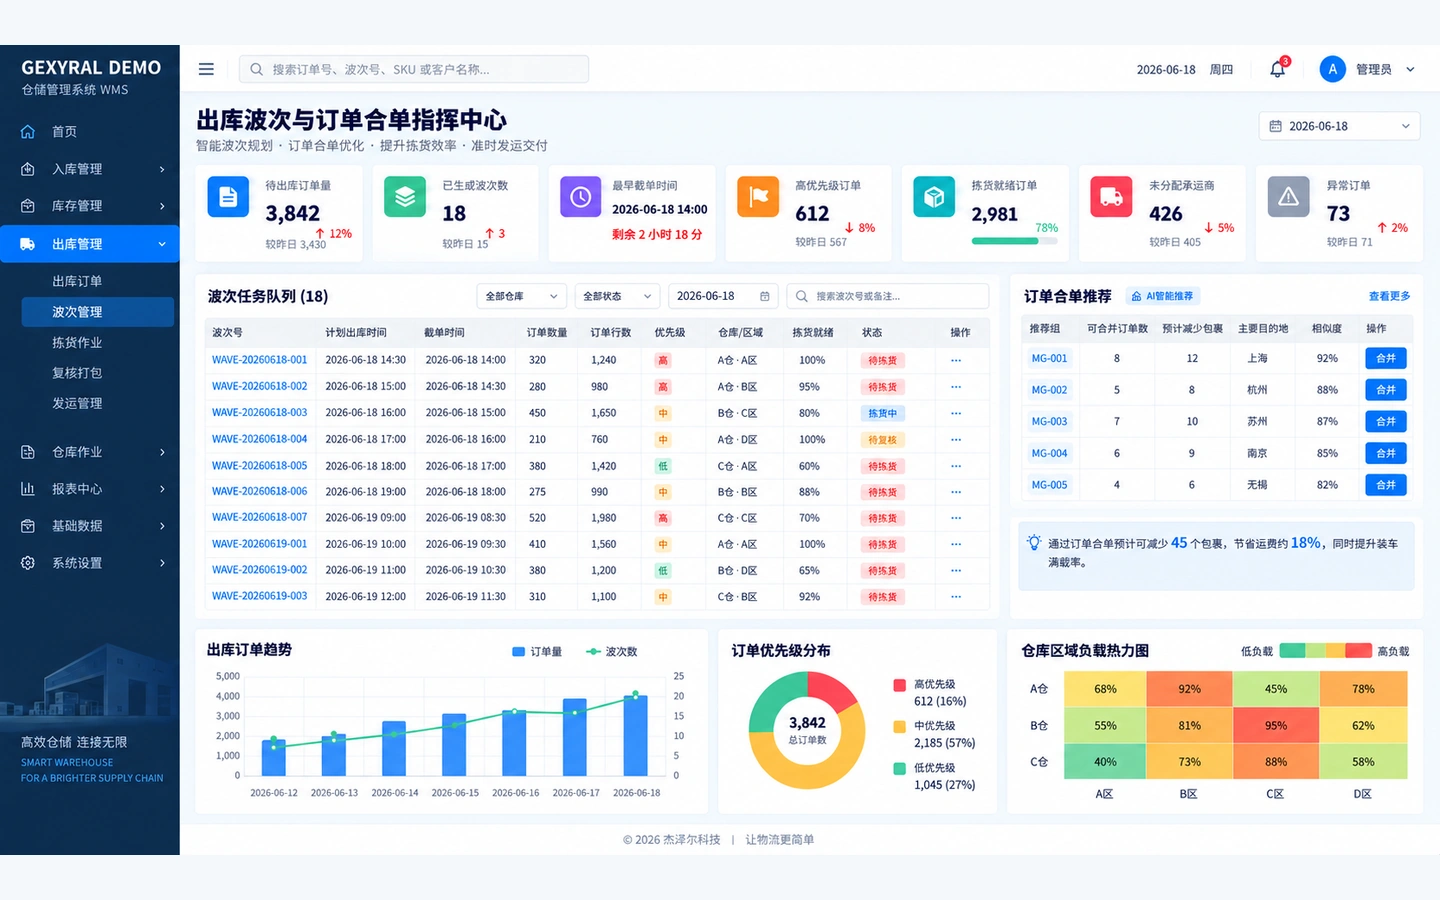
Task: Toggle the hamburger menu icon
Action: (x=206, y=69)
